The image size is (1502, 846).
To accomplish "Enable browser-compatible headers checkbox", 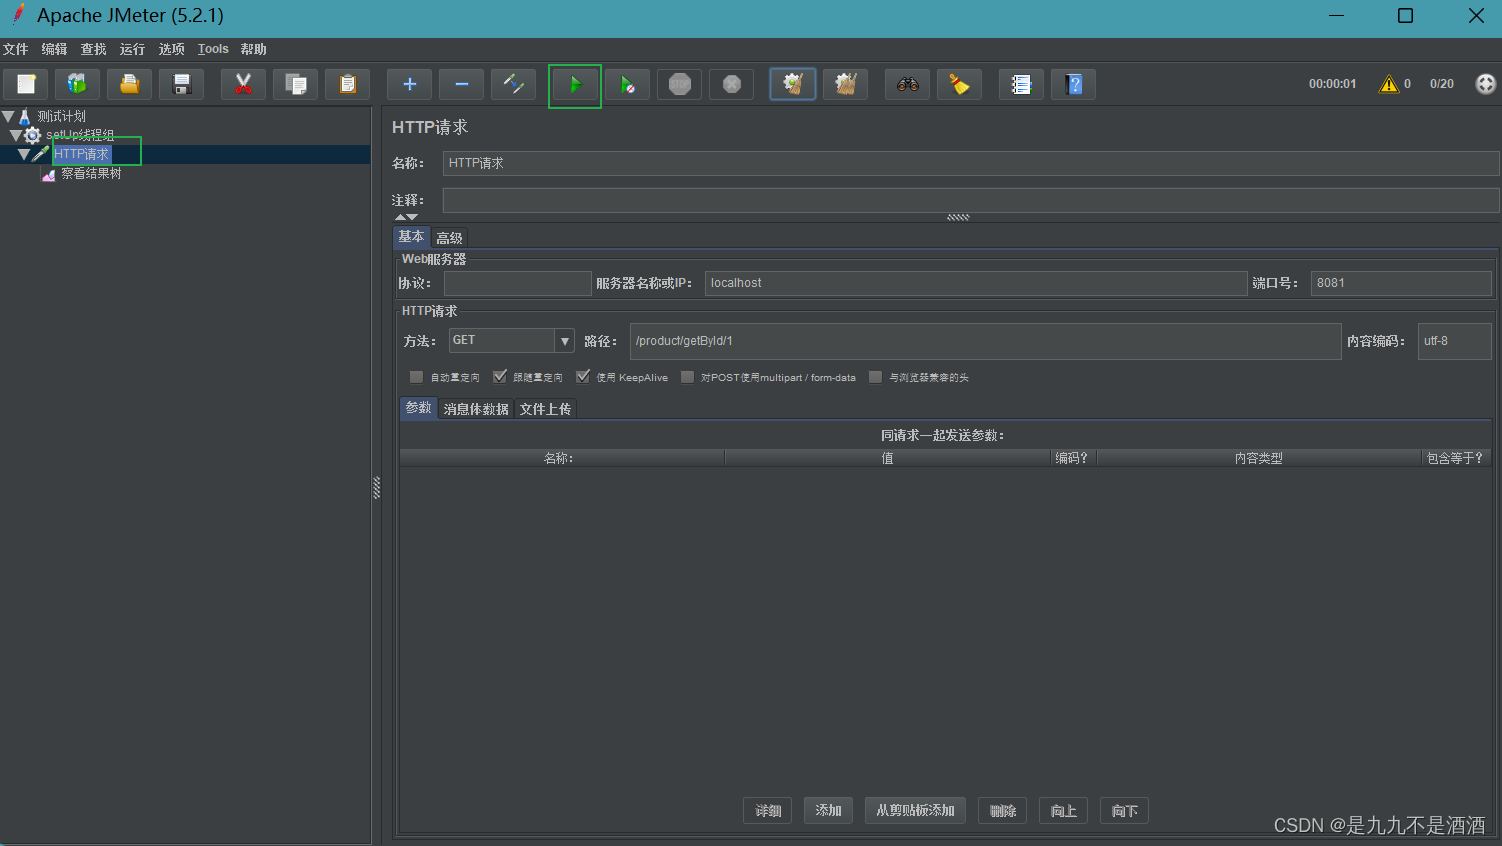I will pos(876,377).
